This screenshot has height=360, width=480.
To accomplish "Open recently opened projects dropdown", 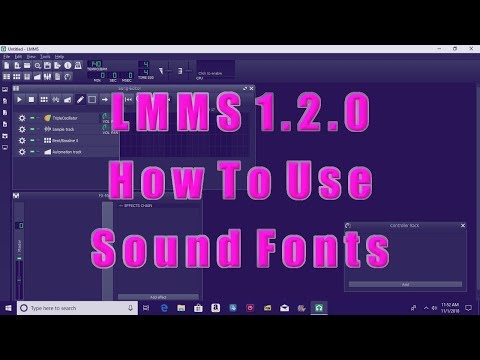I will click(37, 66).
